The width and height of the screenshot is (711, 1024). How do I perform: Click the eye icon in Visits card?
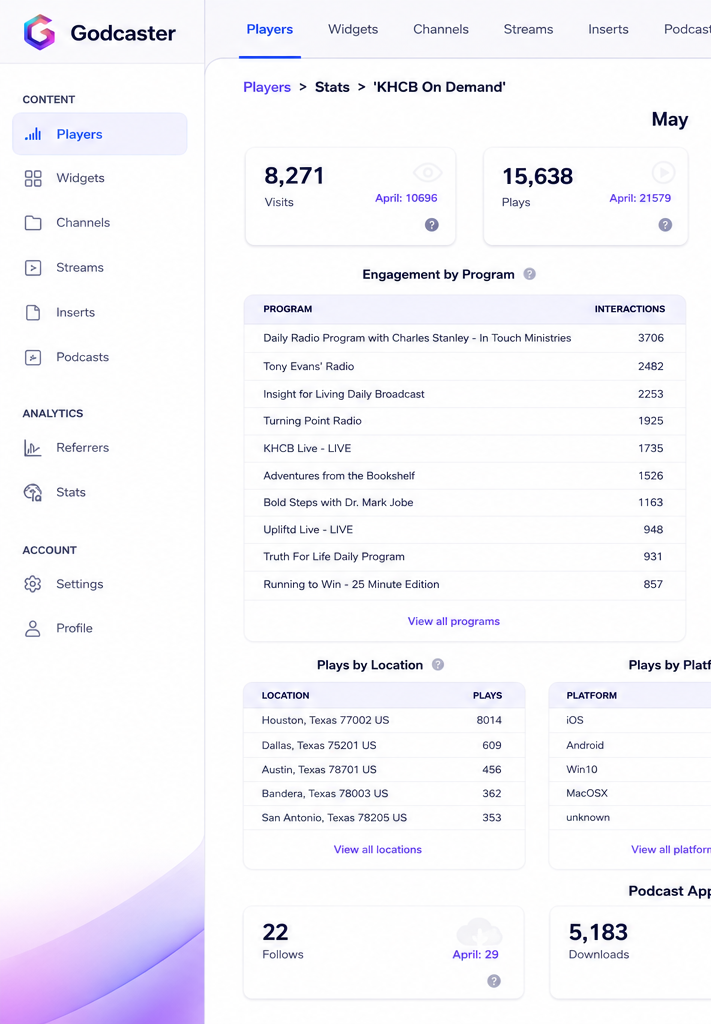click(x=428, y=172)
